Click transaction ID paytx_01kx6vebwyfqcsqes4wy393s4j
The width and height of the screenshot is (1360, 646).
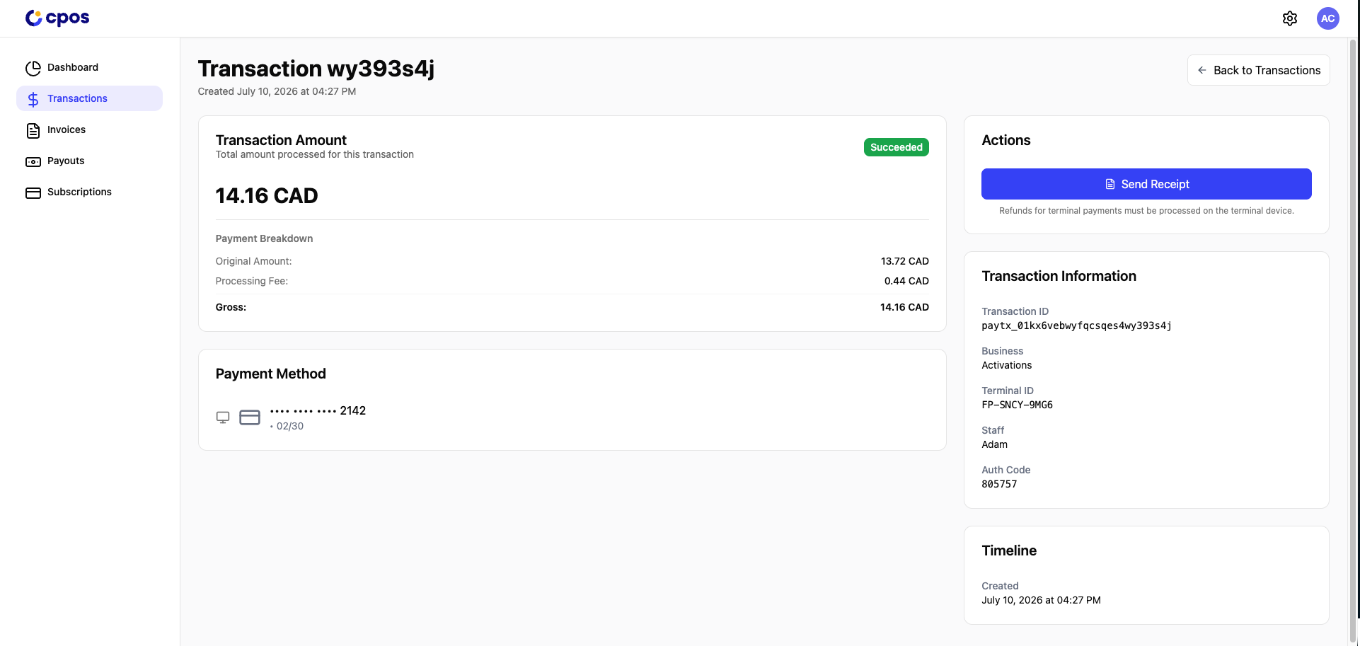pyautogui.click(x=1076, y=325)
